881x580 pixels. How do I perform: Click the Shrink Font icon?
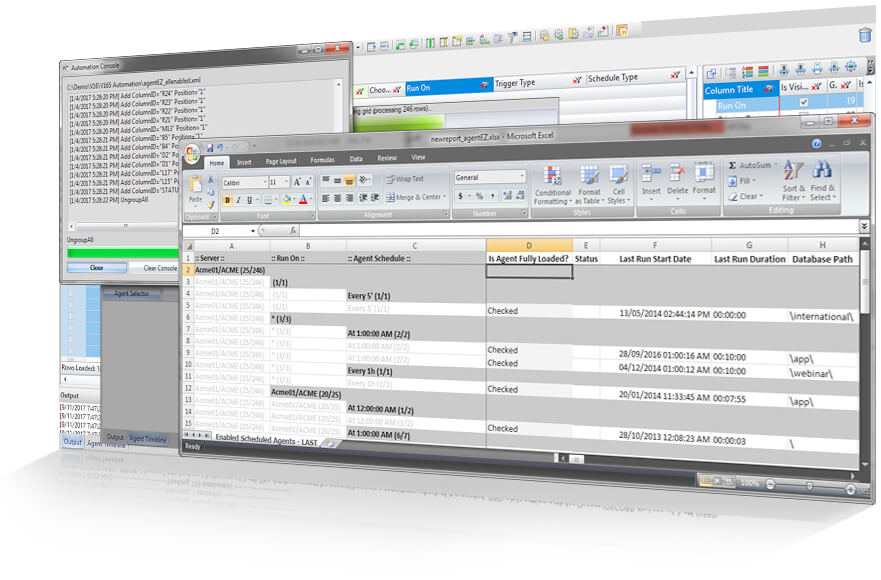click(x=308, y=182)
